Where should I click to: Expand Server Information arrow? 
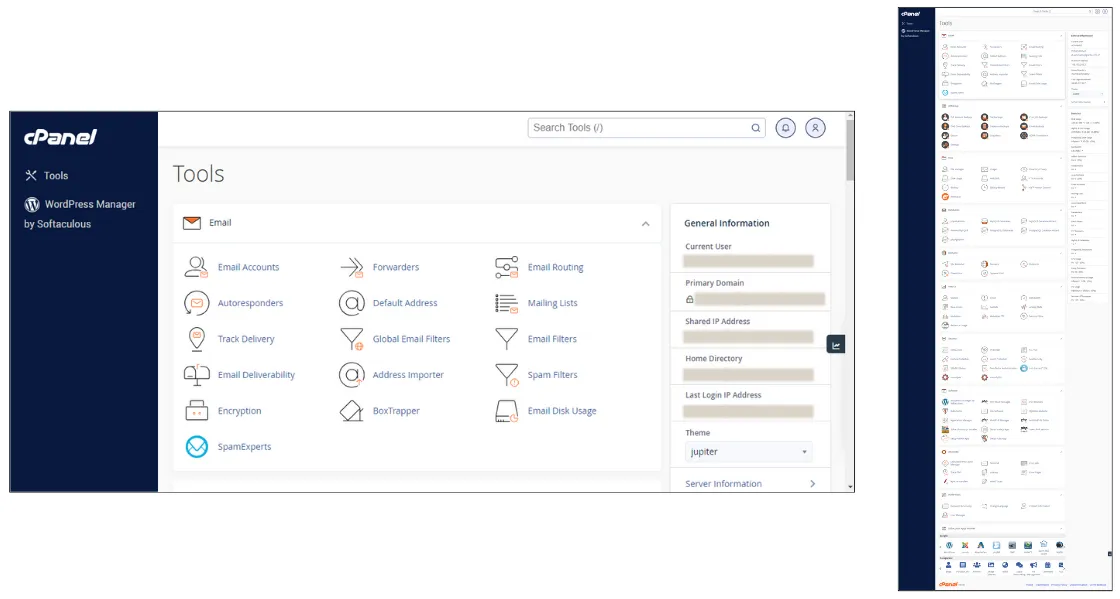pos(812,484)
